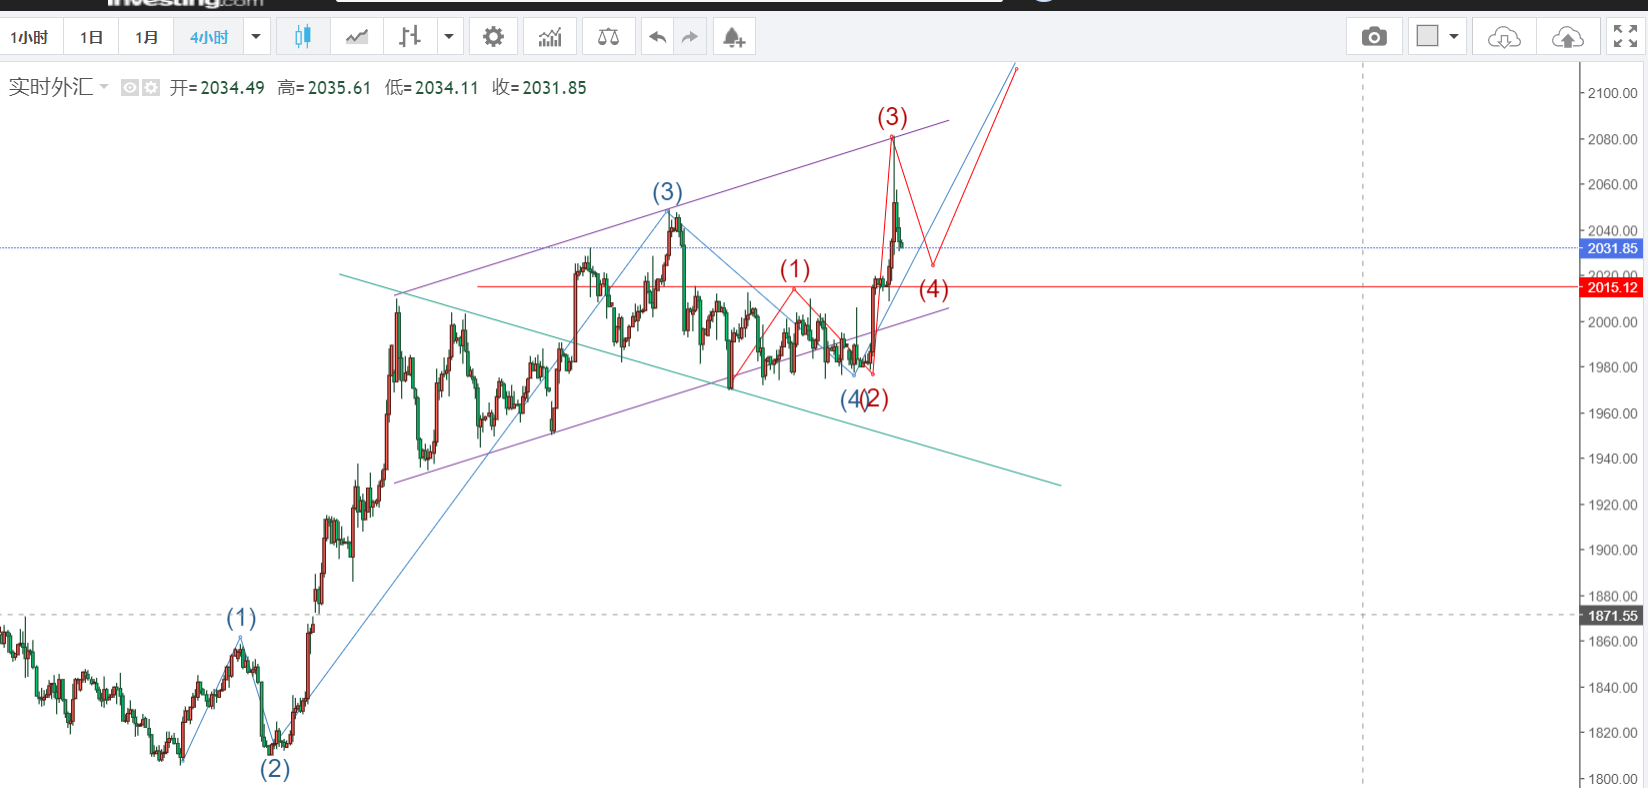Open the indicators panel

tap(550, 37)
